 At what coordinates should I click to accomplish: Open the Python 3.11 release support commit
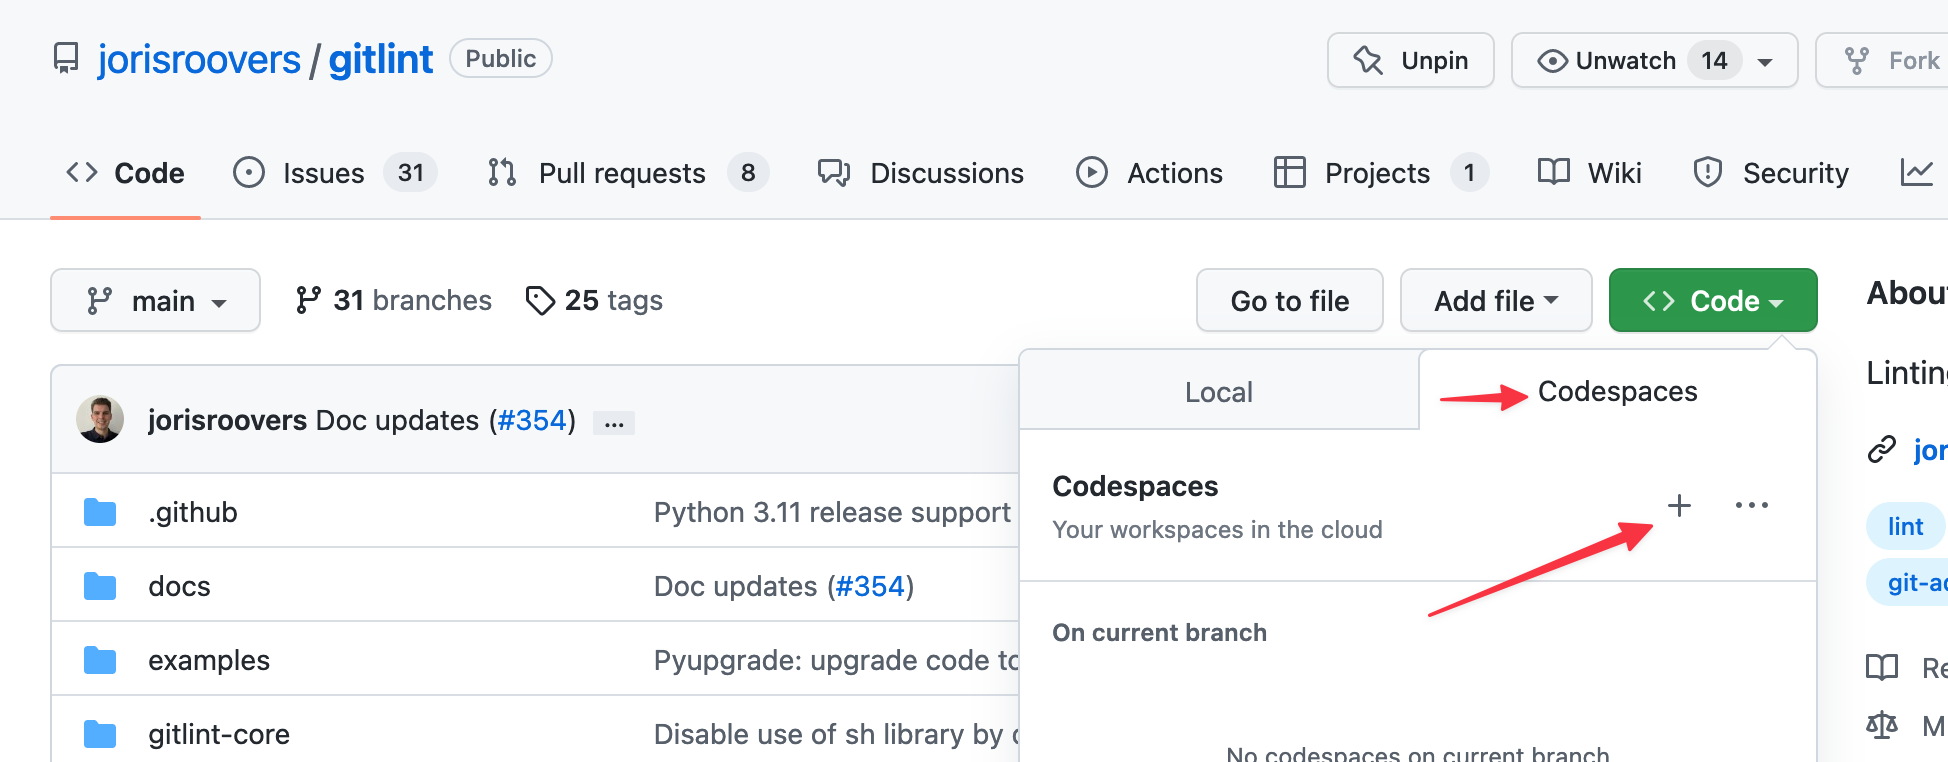[832, 512]
